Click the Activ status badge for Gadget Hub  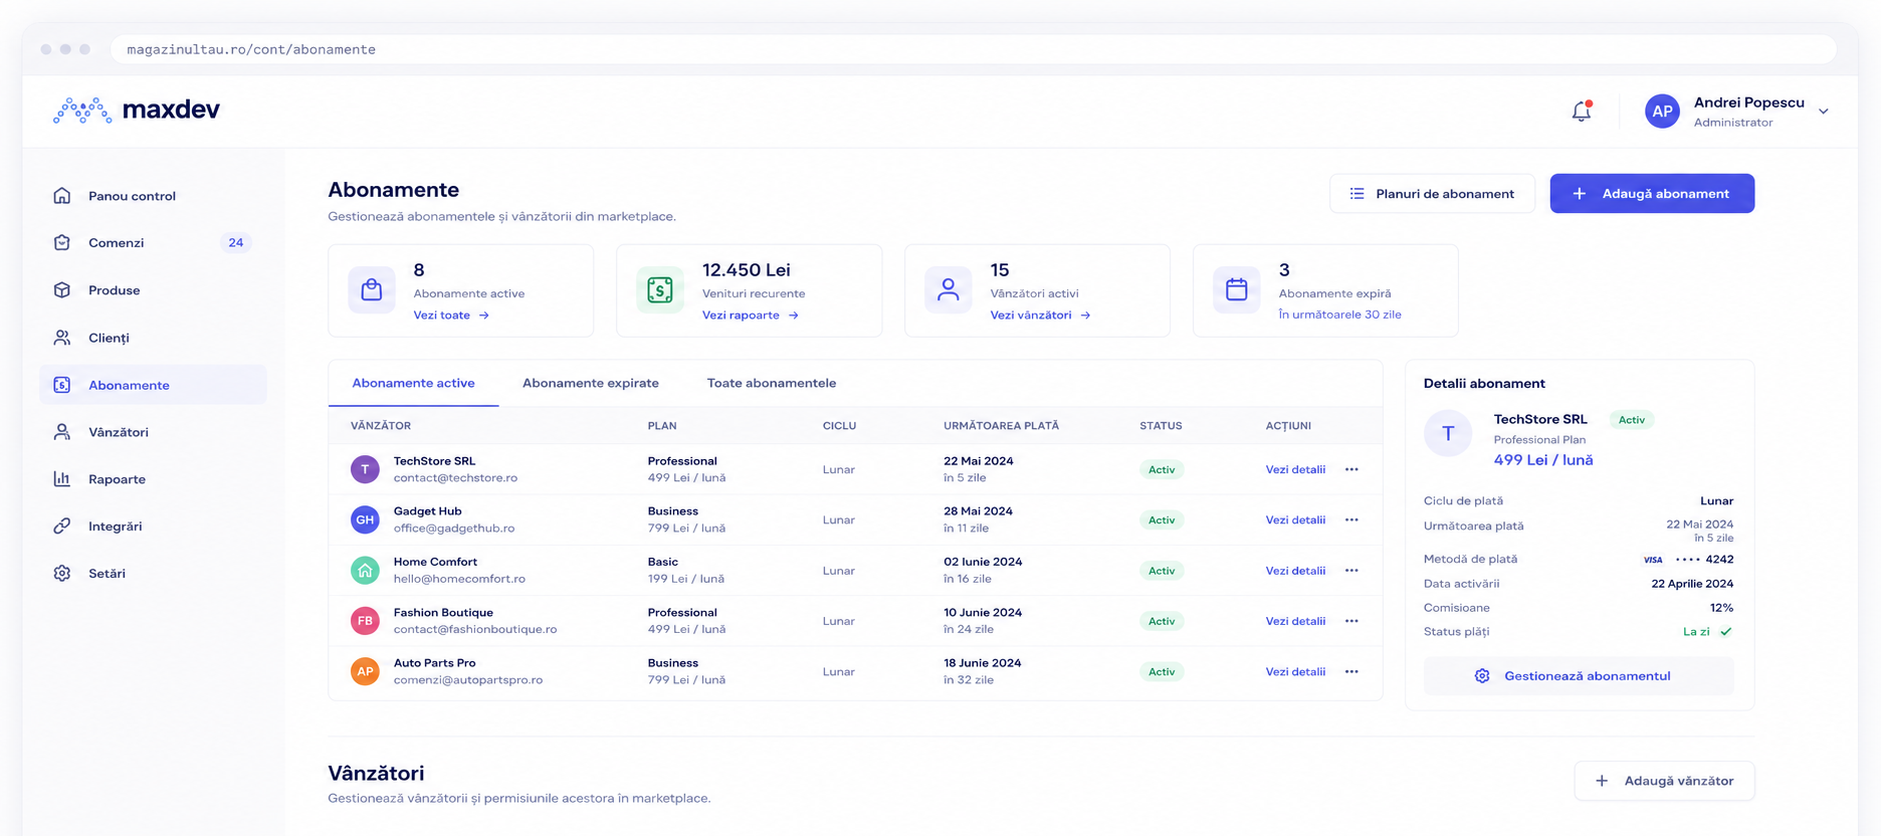click(1161, 520)
